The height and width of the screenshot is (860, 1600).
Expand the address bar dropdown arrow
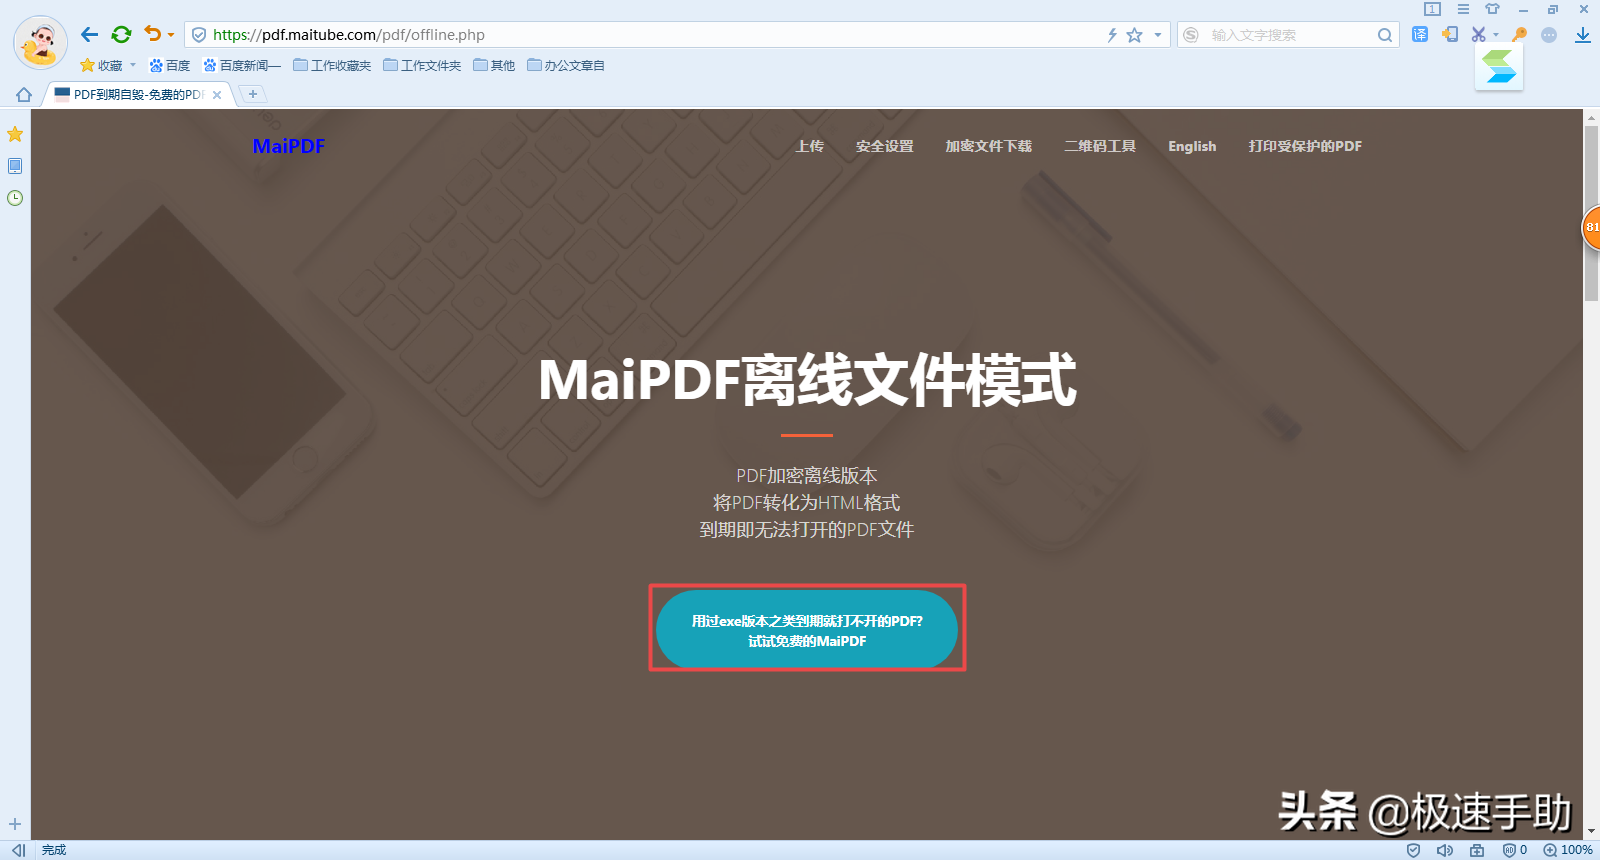tap(1158, 35)
